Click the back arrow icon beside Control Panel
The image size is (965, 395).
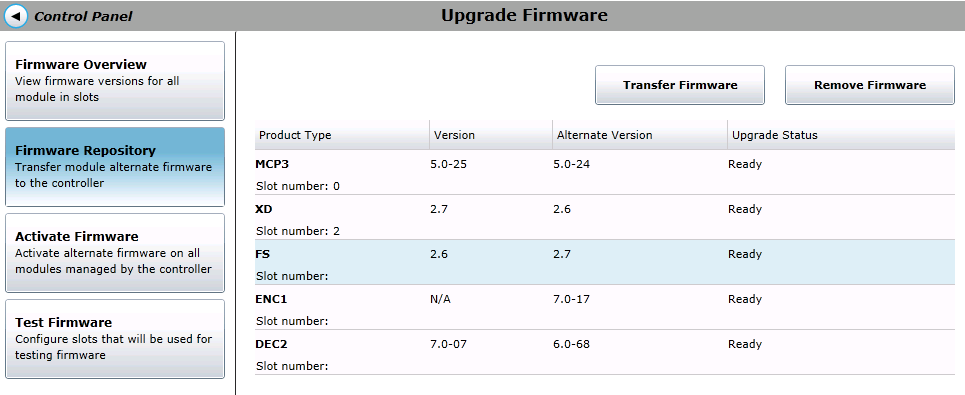tap(16, 15)
